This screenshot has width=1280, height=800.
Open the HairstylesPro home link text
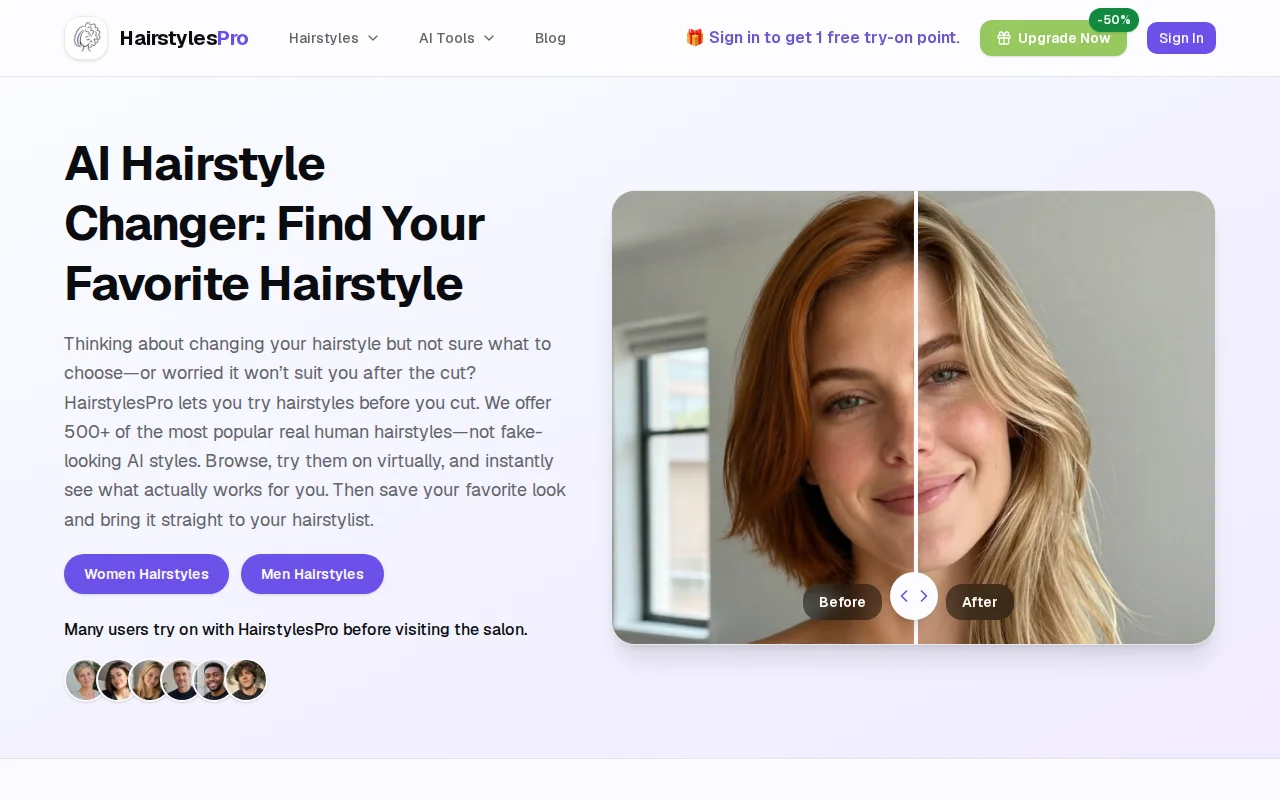(184, 38)
